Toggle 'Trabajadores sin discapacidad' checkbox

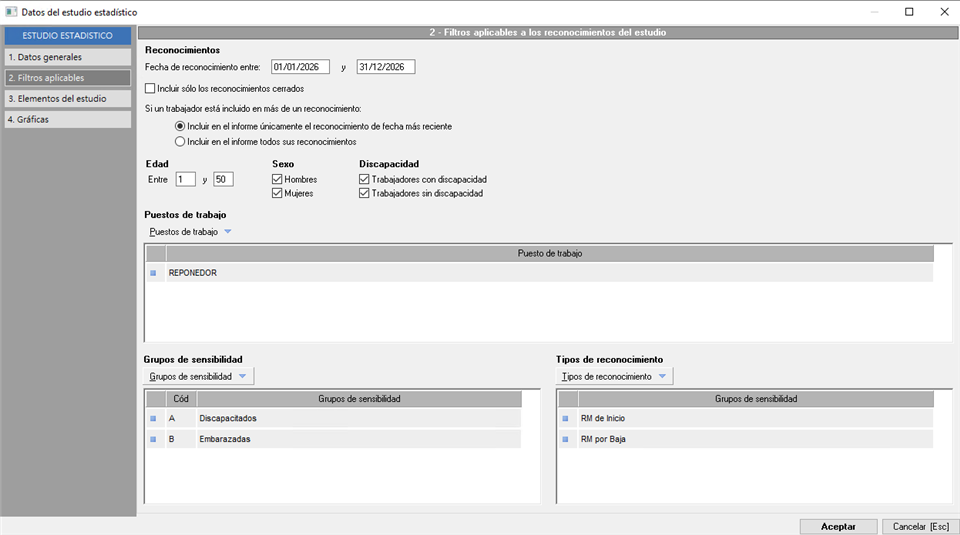tap(364, 193)
